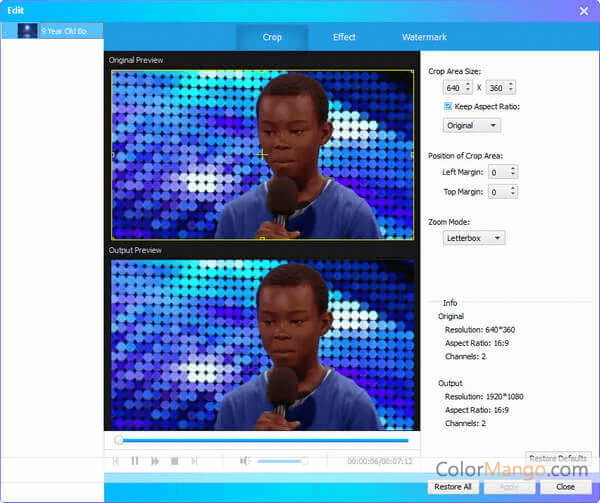The height and width of the screenshot is (503, 600).
Task: Click the Close button at bottom
Action: pyautogui.click(x=565, y=487)
